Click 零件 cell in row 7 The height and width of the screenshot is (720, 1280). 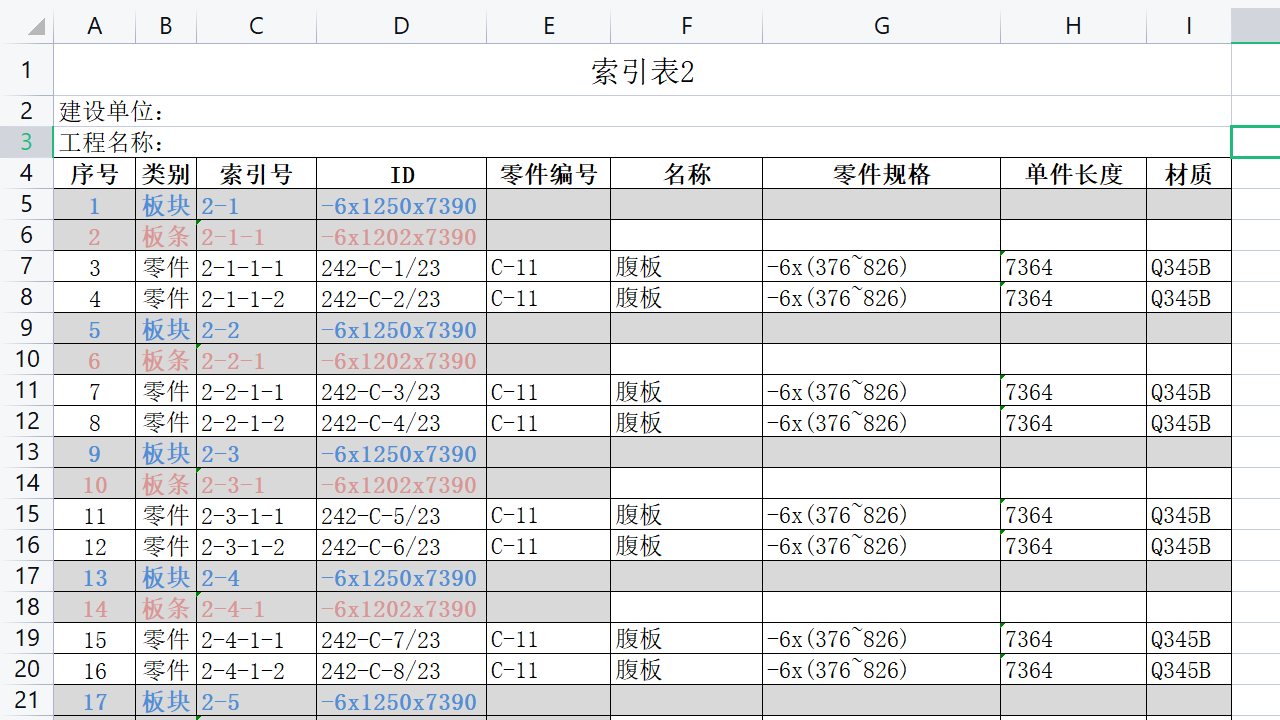tap(166, 267)
